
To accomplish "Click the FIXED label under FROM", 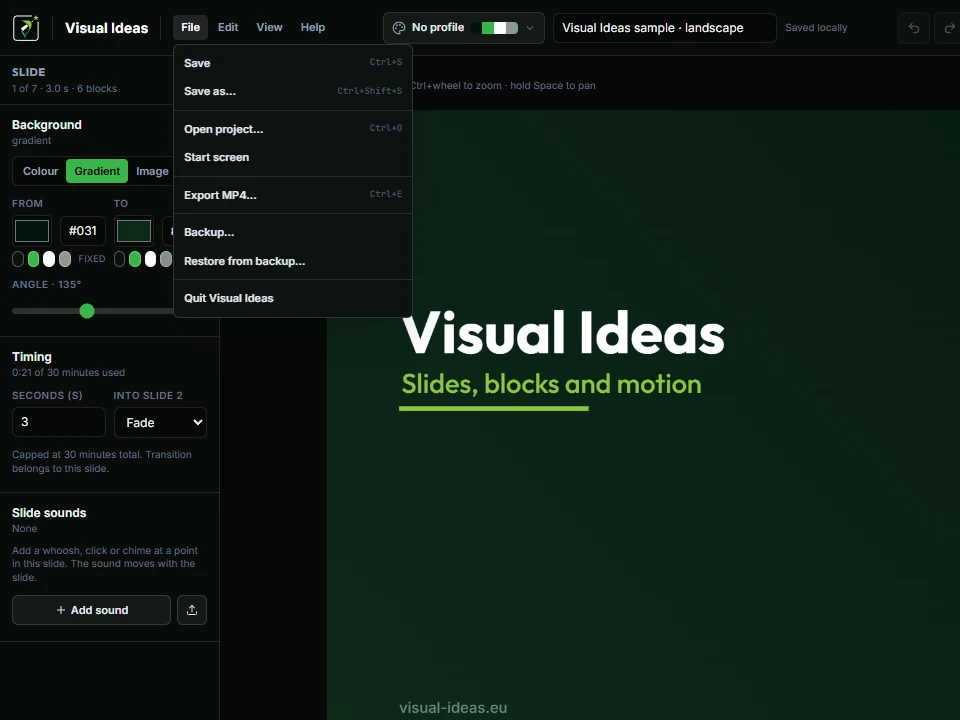I will tap(92, 259).
